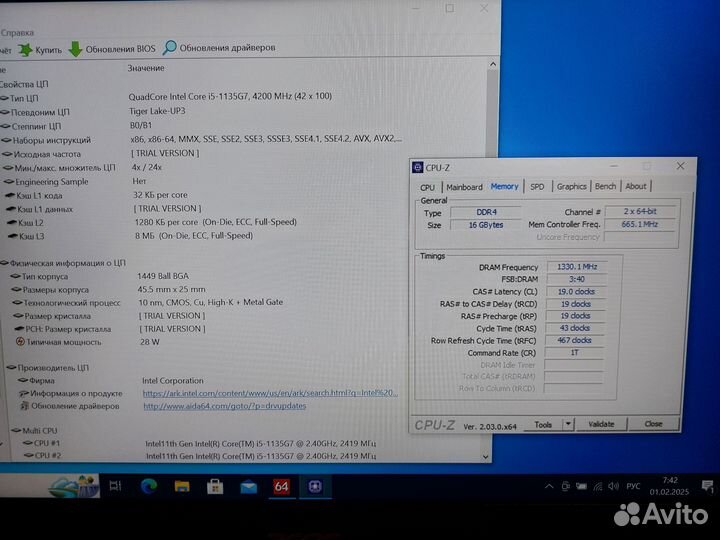Click the Tools button in CPU-Z
Viewport: 720px width, 540px height.
(x=543, y=425)
